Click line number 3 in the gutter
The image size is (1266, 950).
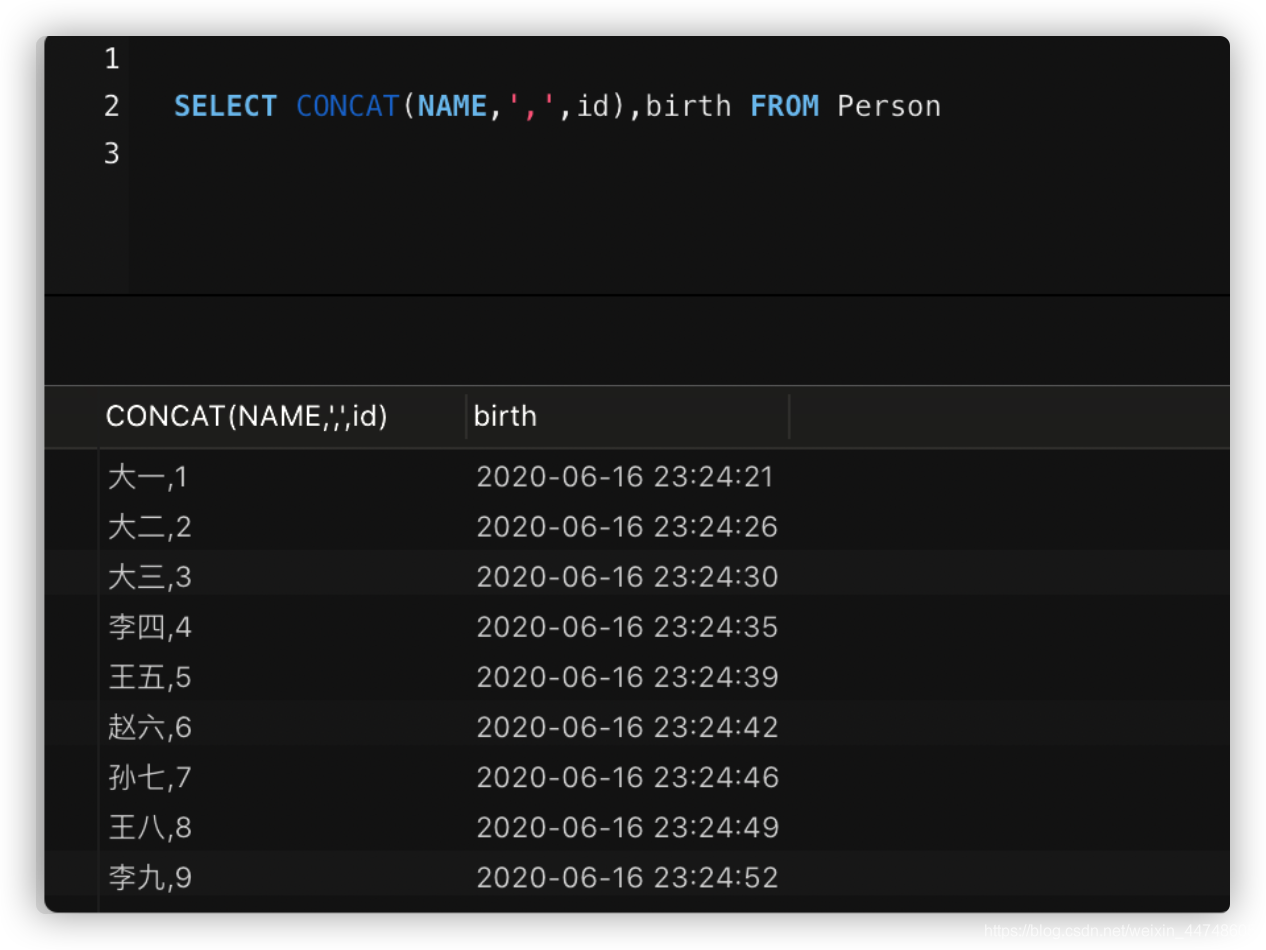point(111,153)
